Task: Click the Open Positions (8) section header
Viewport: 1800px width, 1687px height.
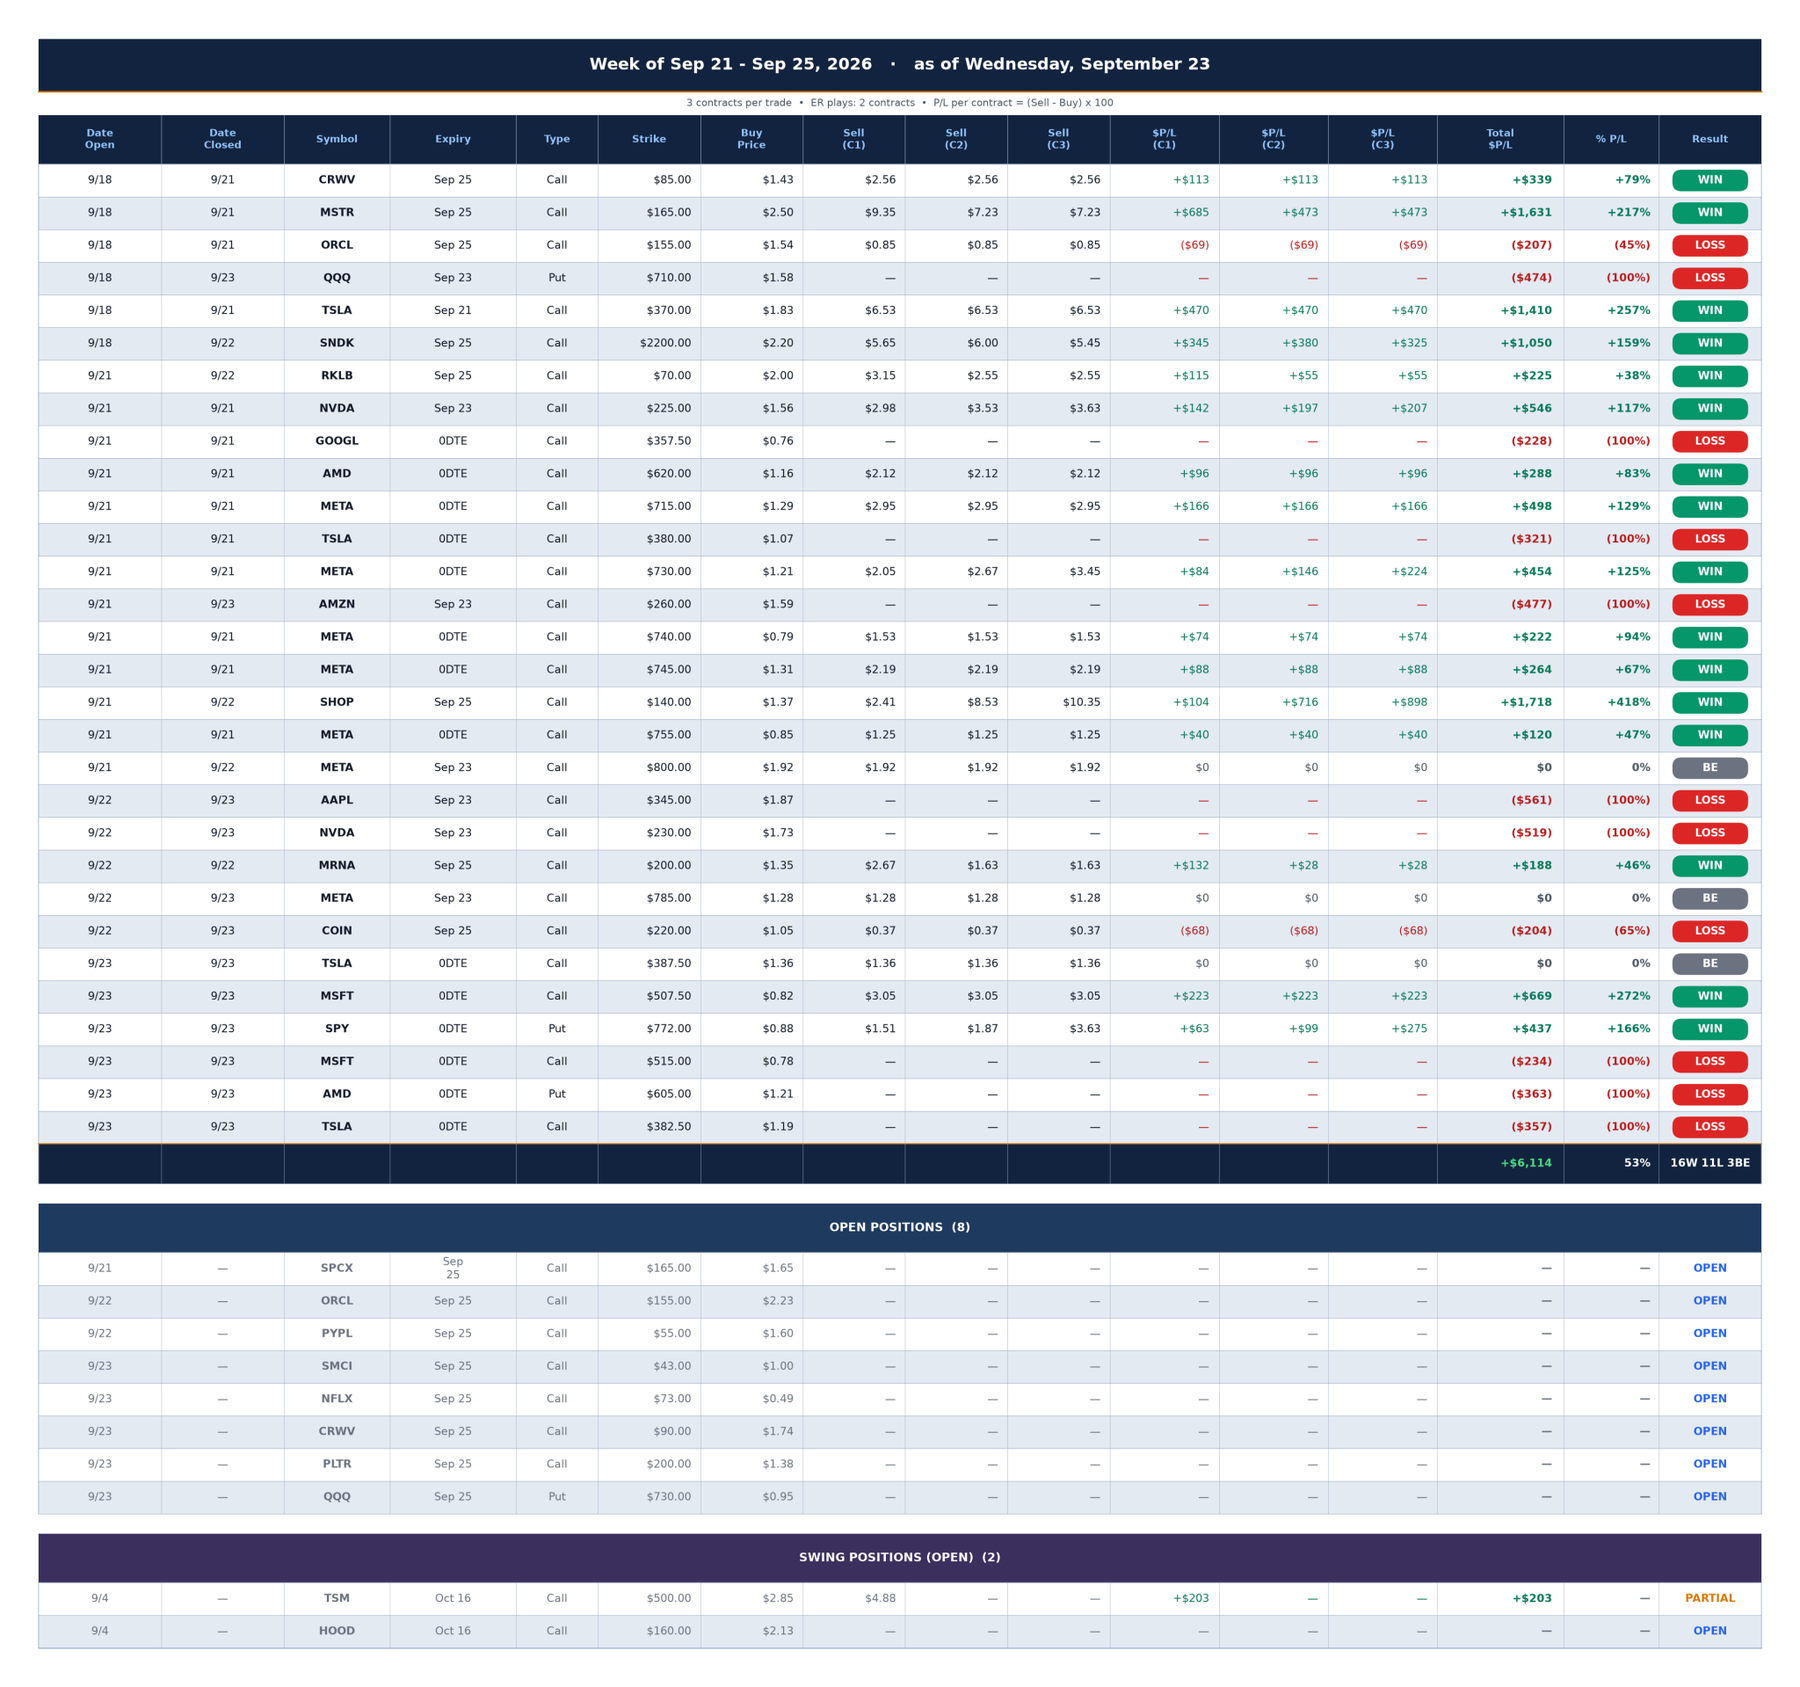Action: pos(900,1228)
